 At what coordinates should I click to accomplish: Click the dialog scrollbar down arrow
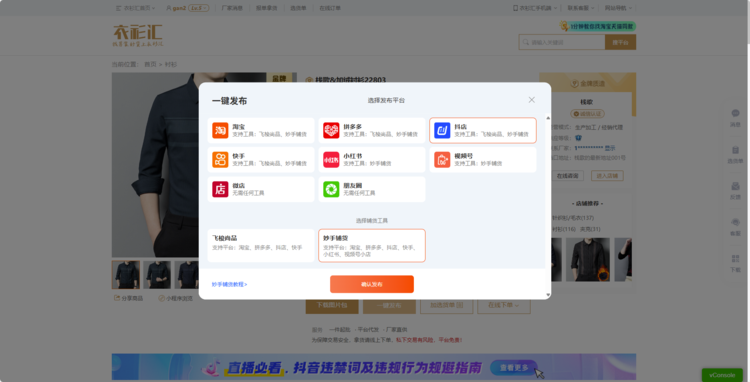[x=548, y=295]
